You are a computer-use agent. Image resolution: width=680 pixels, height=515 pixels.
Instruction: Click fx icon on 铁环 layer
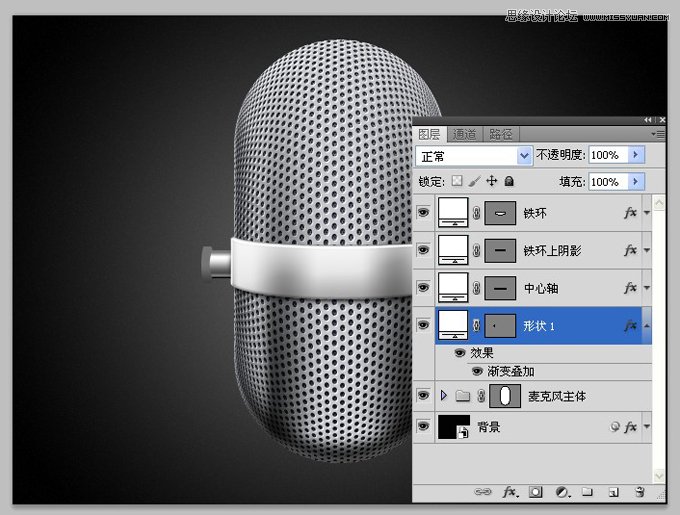coord(631,212)
